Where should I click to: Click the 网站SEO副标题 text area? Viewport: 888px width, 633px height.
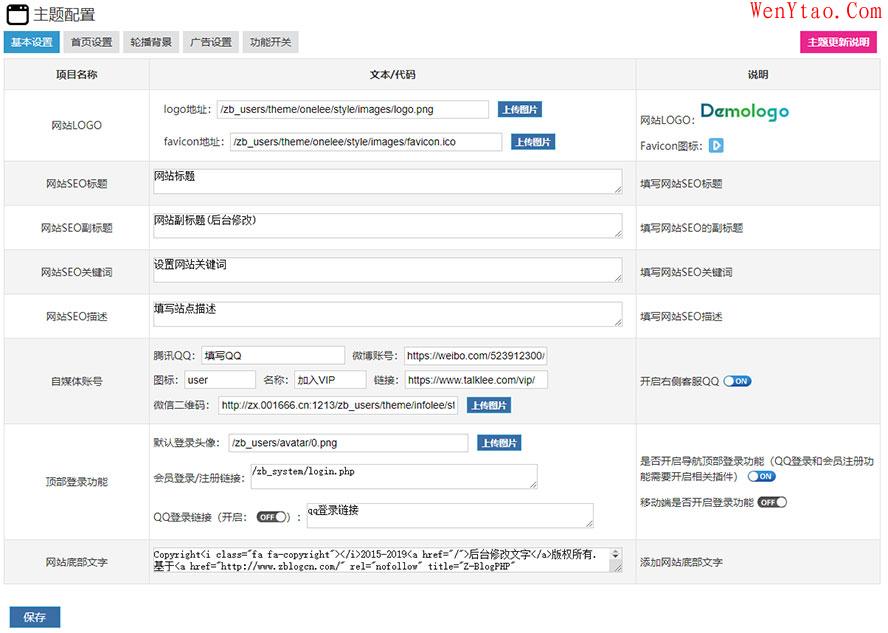[x=388, y=225]
